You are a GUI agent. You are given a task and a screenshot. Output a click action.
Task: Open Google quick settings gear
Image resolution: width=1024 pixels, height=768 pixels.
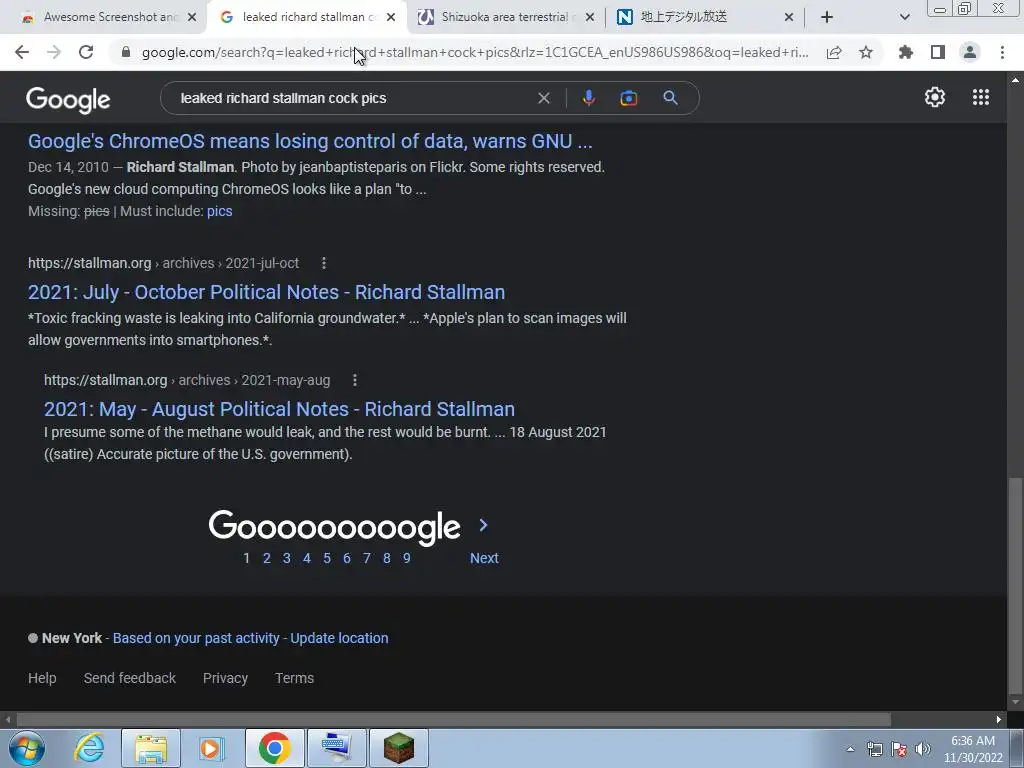tap(935, 97)
